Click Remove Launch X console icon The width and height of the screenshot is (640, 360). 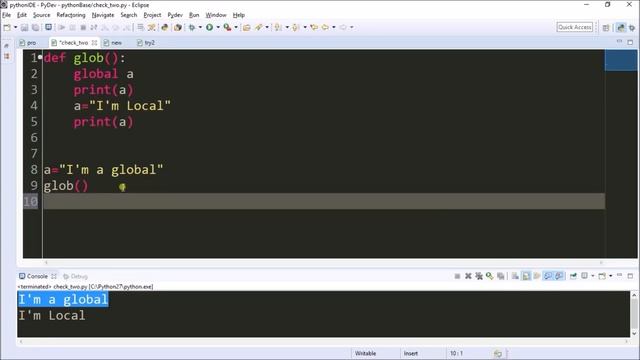[468, 276]
